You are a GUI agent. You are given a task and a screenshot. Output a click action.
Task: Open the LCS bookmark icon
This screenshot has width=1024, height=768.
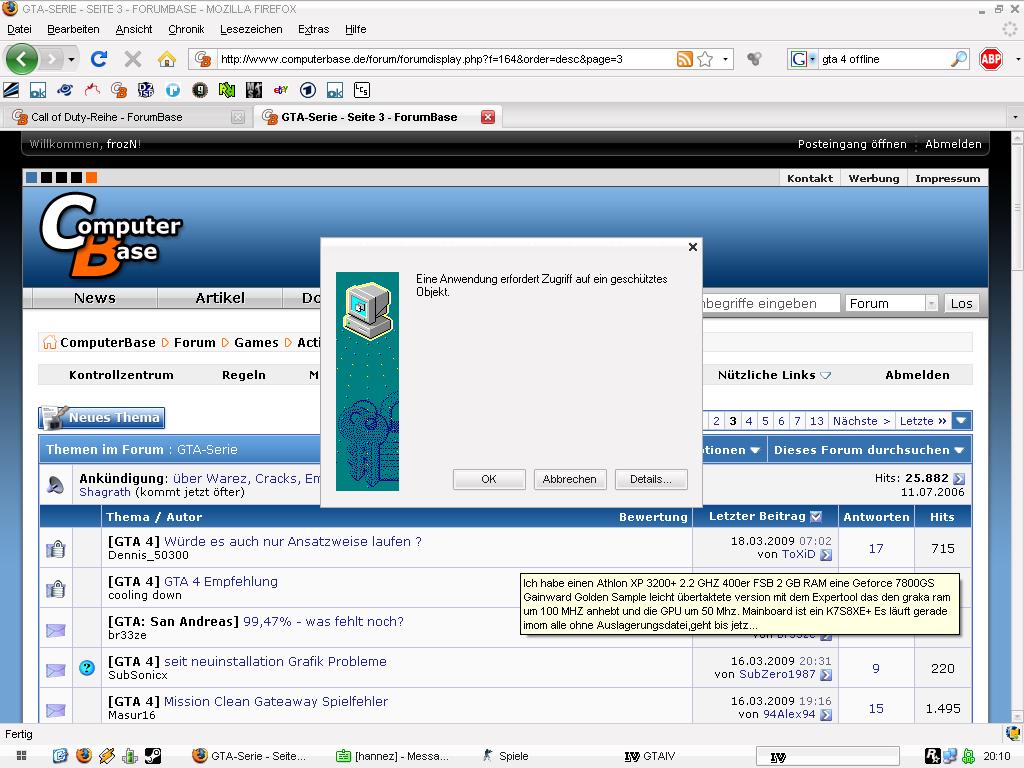[362, 90]
